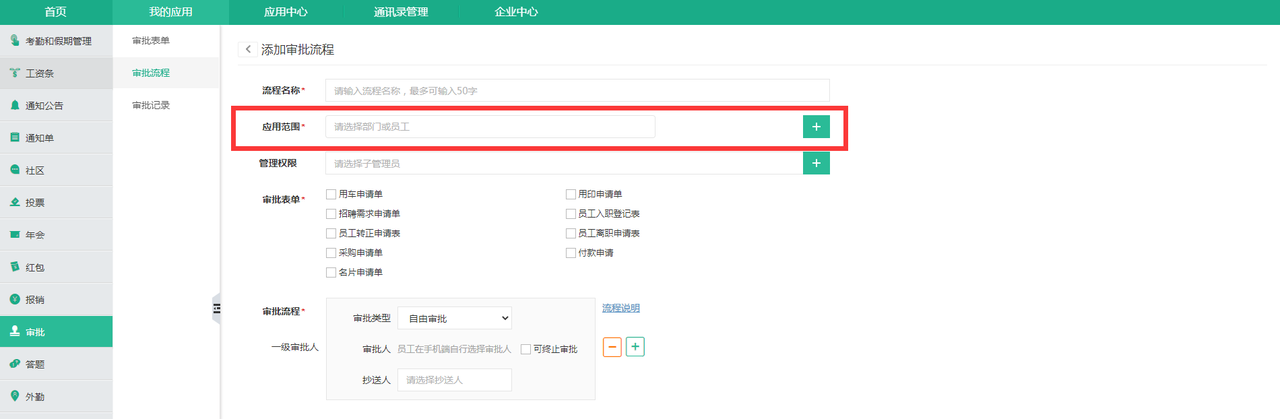Screen dimensions: 1280x419
Task: Open the 我的应用 top tab
Action: [171, 12]
